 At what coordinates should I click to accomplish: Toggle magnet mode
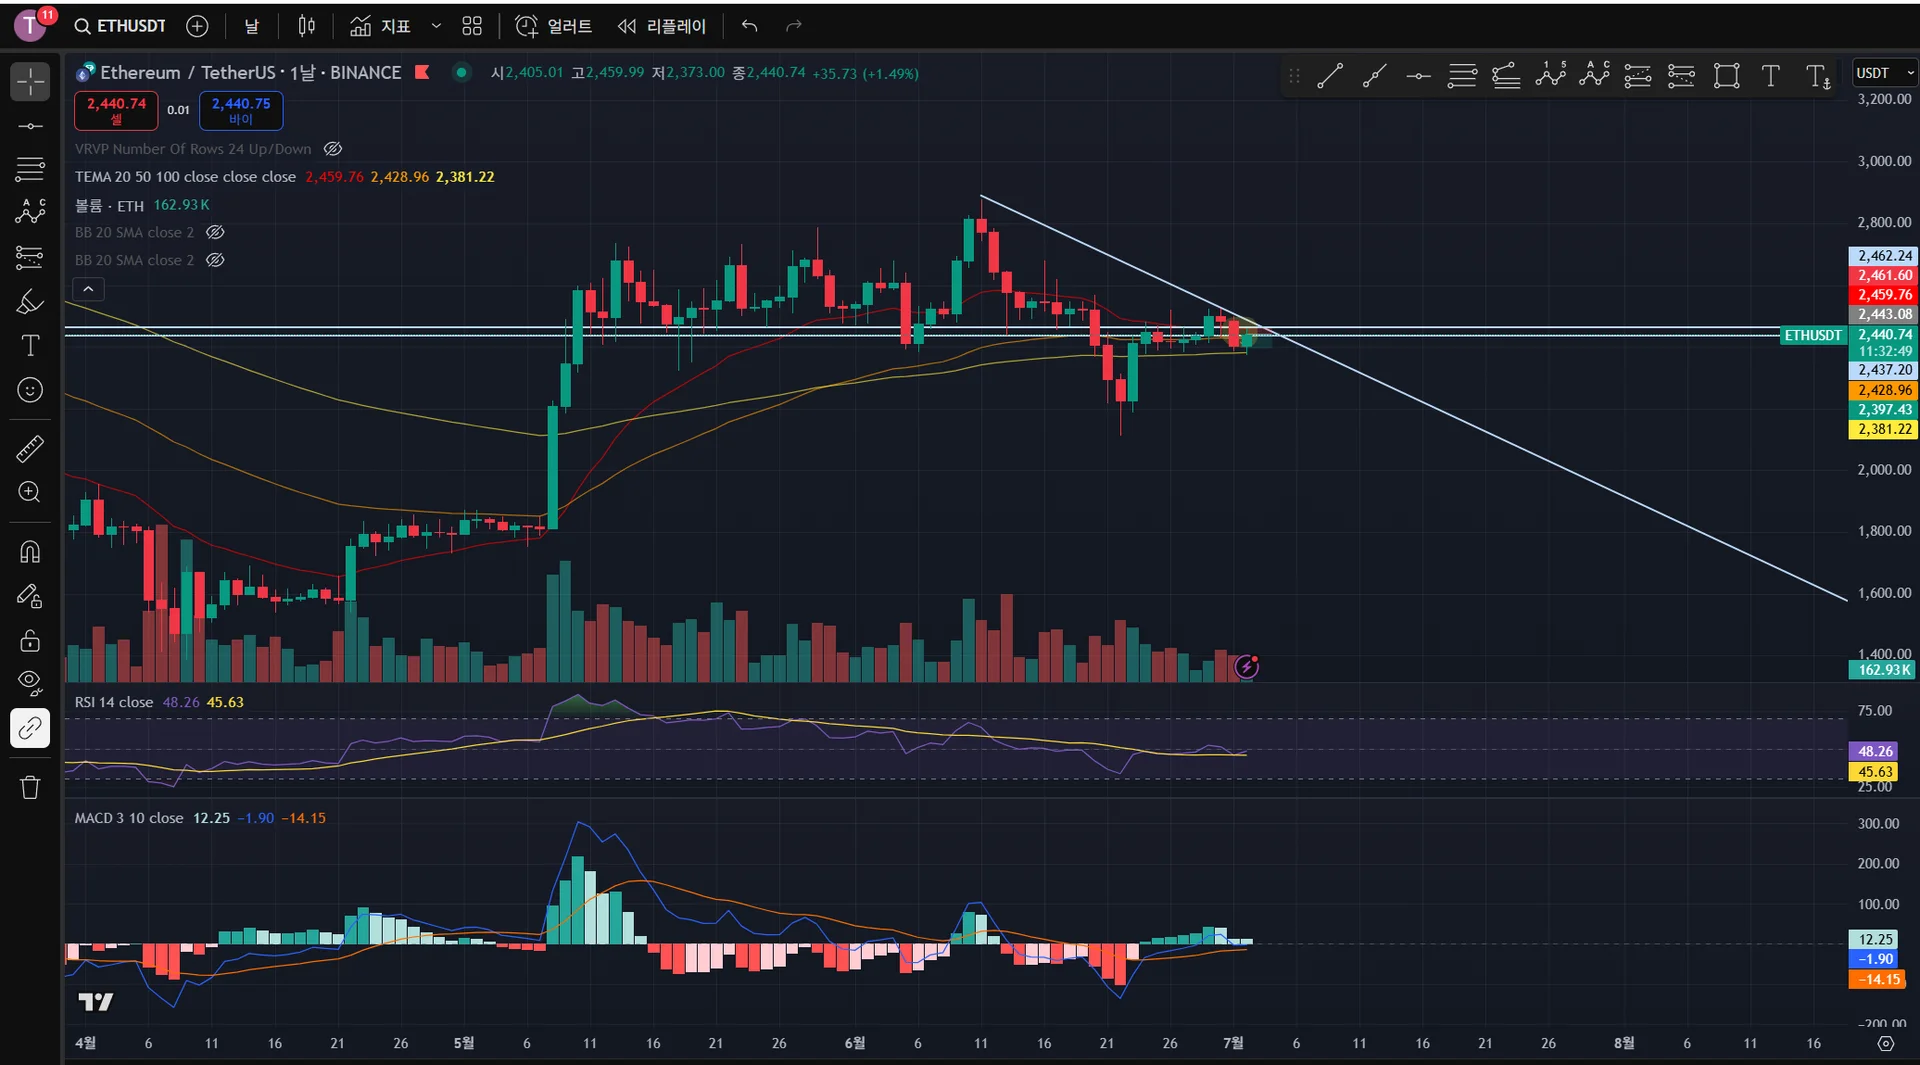[x=30, y=552]
